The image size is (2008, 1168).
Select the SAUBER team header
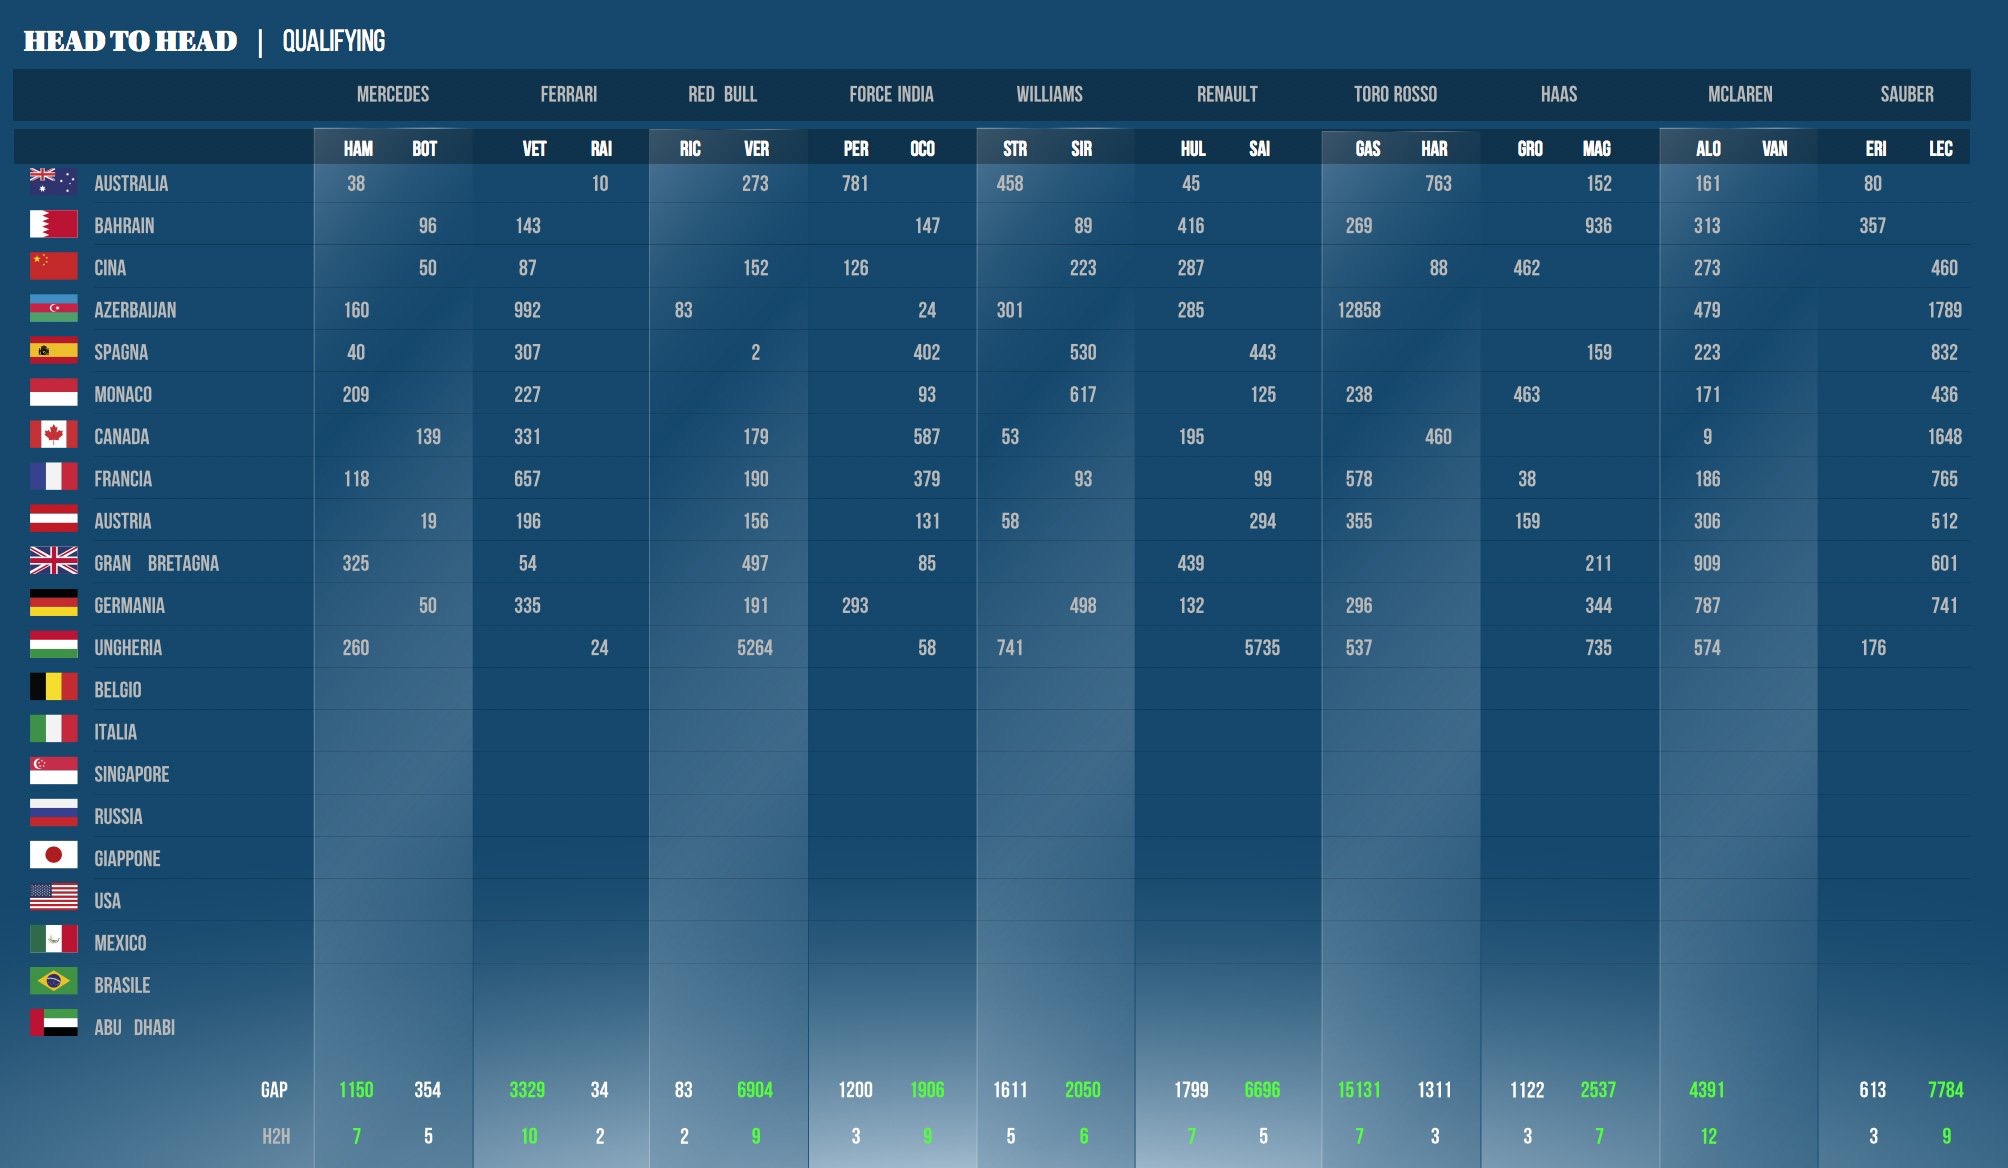[1907, 94]
